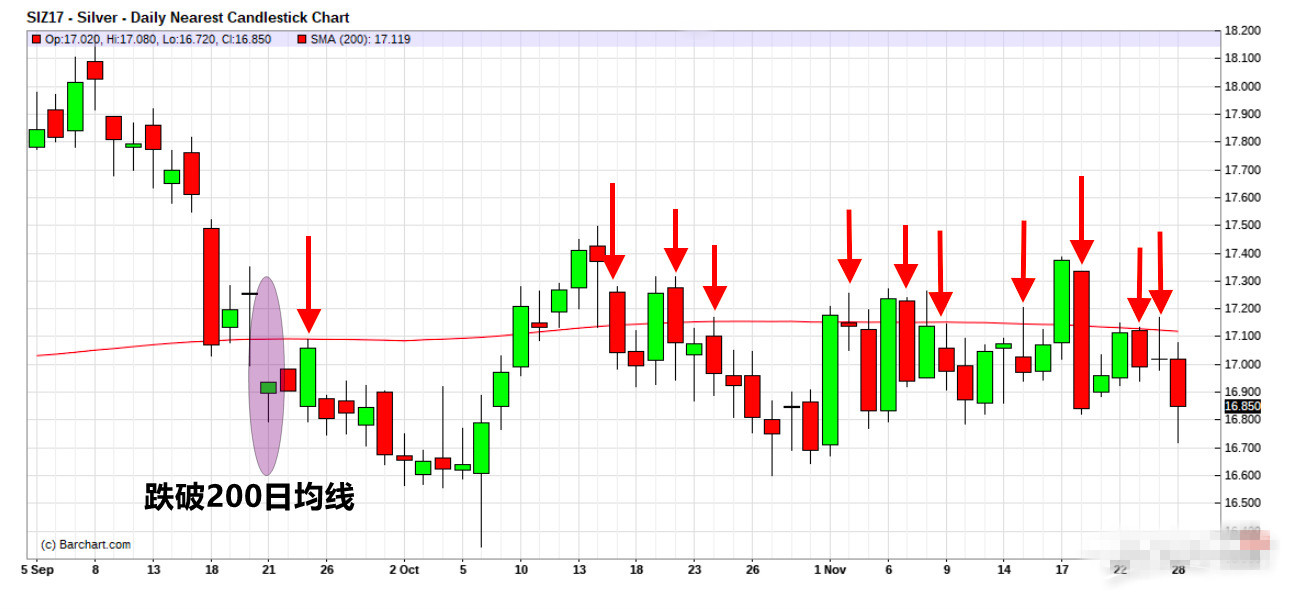The width and height of the screenshot is (1295, 609).
Task: Open the (c) Barchart.com link
Action: (x=85, y=545)
